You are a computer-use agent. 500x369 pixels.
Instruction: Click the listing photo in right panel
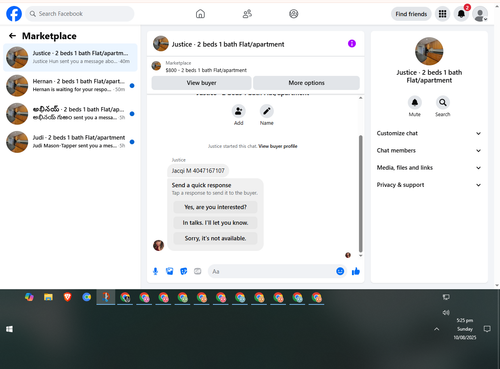coord(429,51)
